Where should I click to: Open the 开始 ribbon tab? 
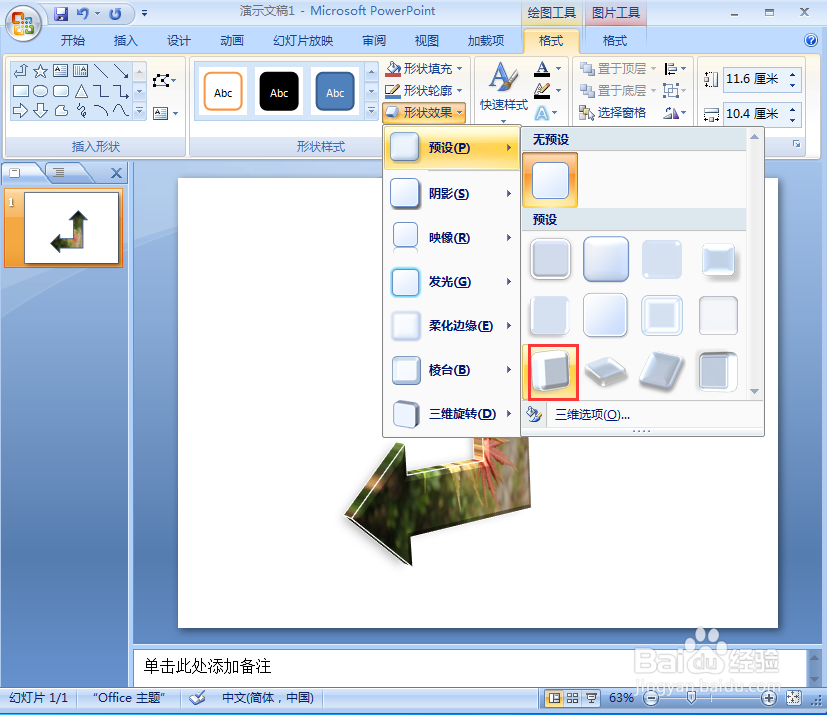pyautogui.click(x=73, y=41)
